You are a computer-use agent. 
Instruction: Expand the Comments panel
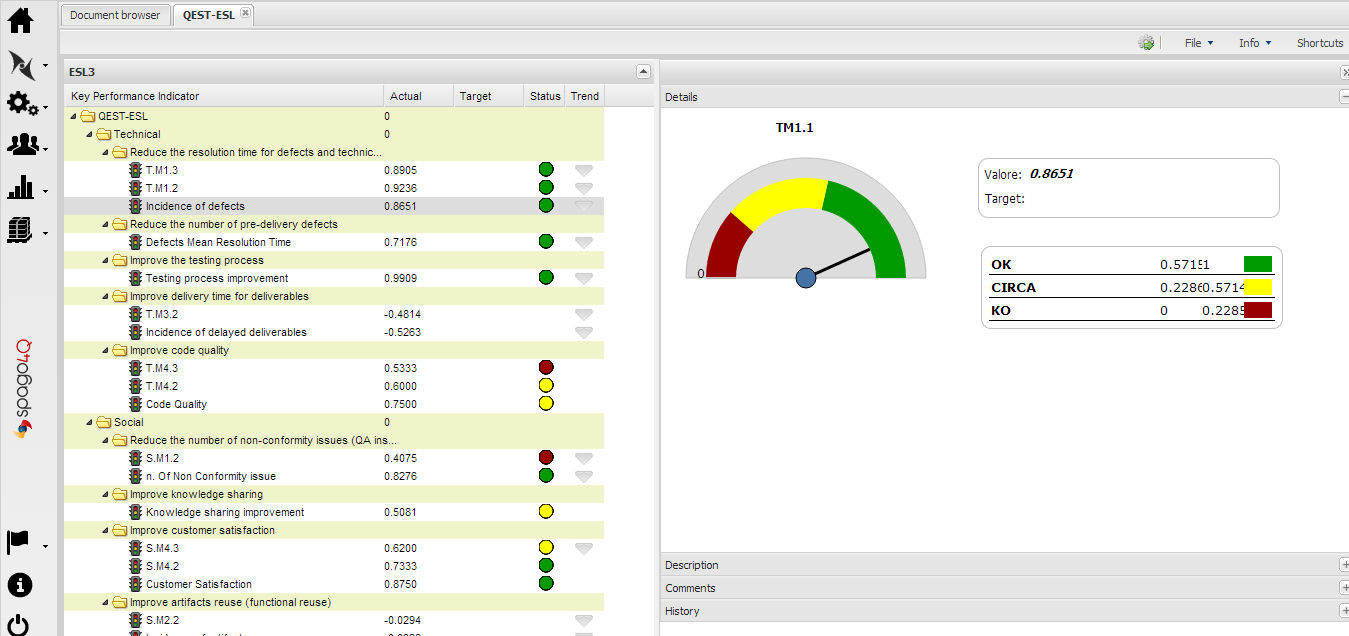click(1344, 588)
